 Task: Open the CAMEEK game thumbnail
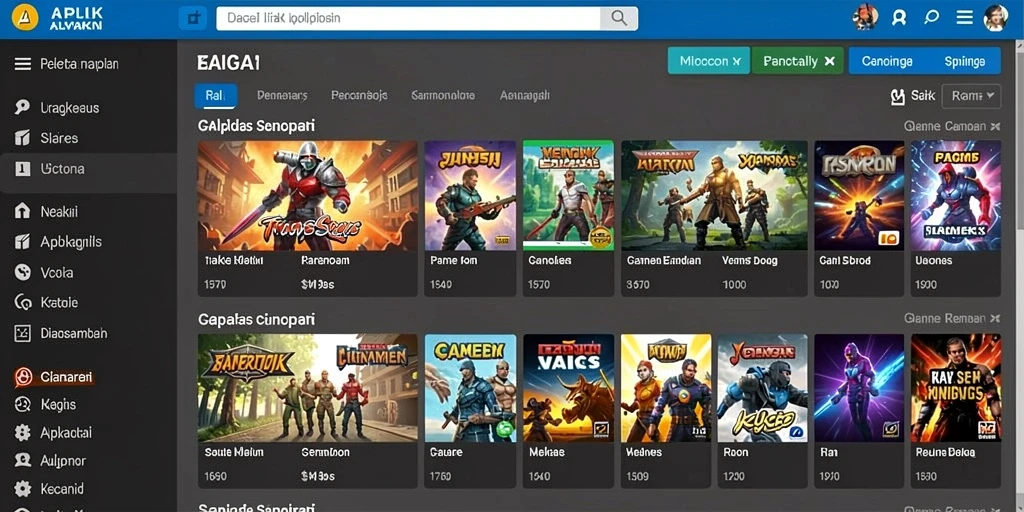tap(470, 389)
